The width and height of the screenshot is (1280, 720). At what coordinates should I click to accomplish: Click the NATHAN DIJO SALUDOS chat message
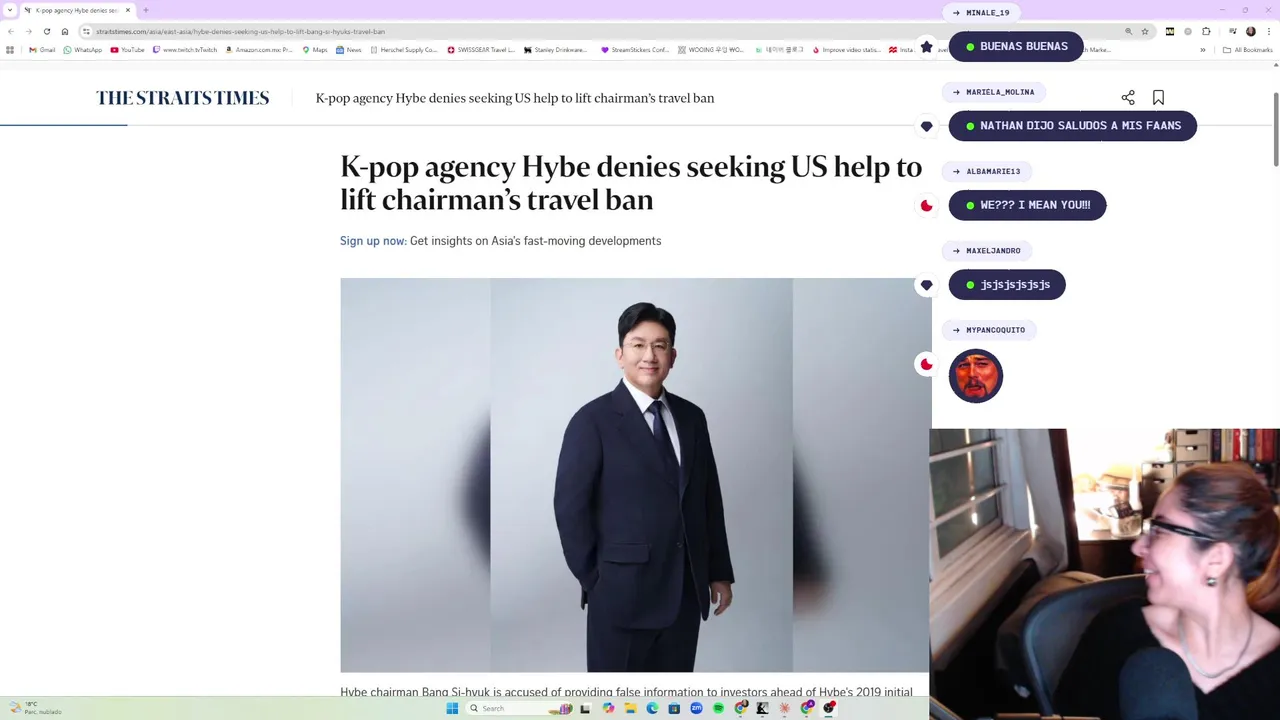click(1072, 126)
